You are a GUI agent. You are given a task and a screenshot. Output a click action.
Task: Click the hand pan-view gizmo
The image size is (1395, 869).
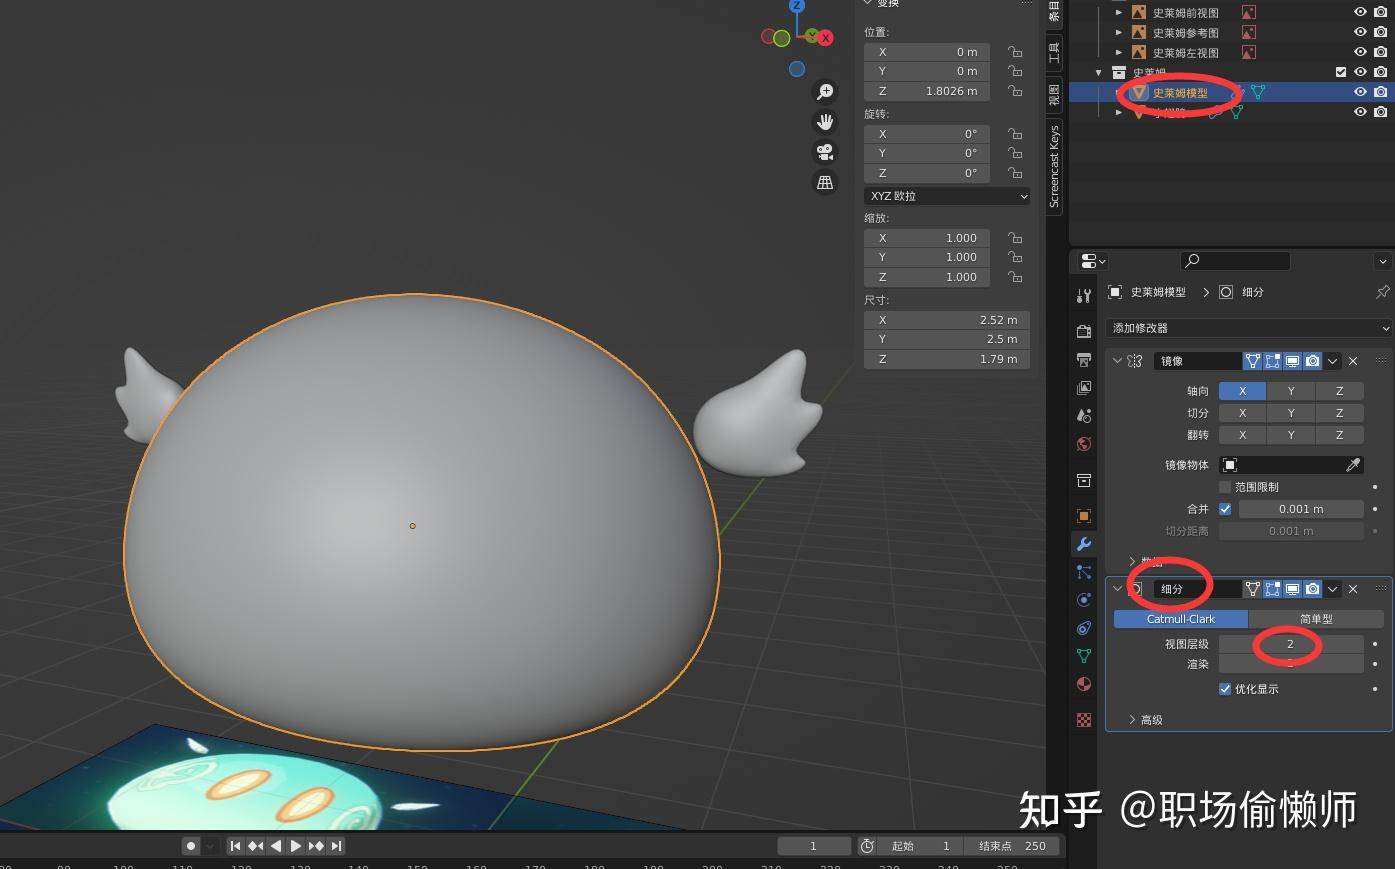coord(825,122)
